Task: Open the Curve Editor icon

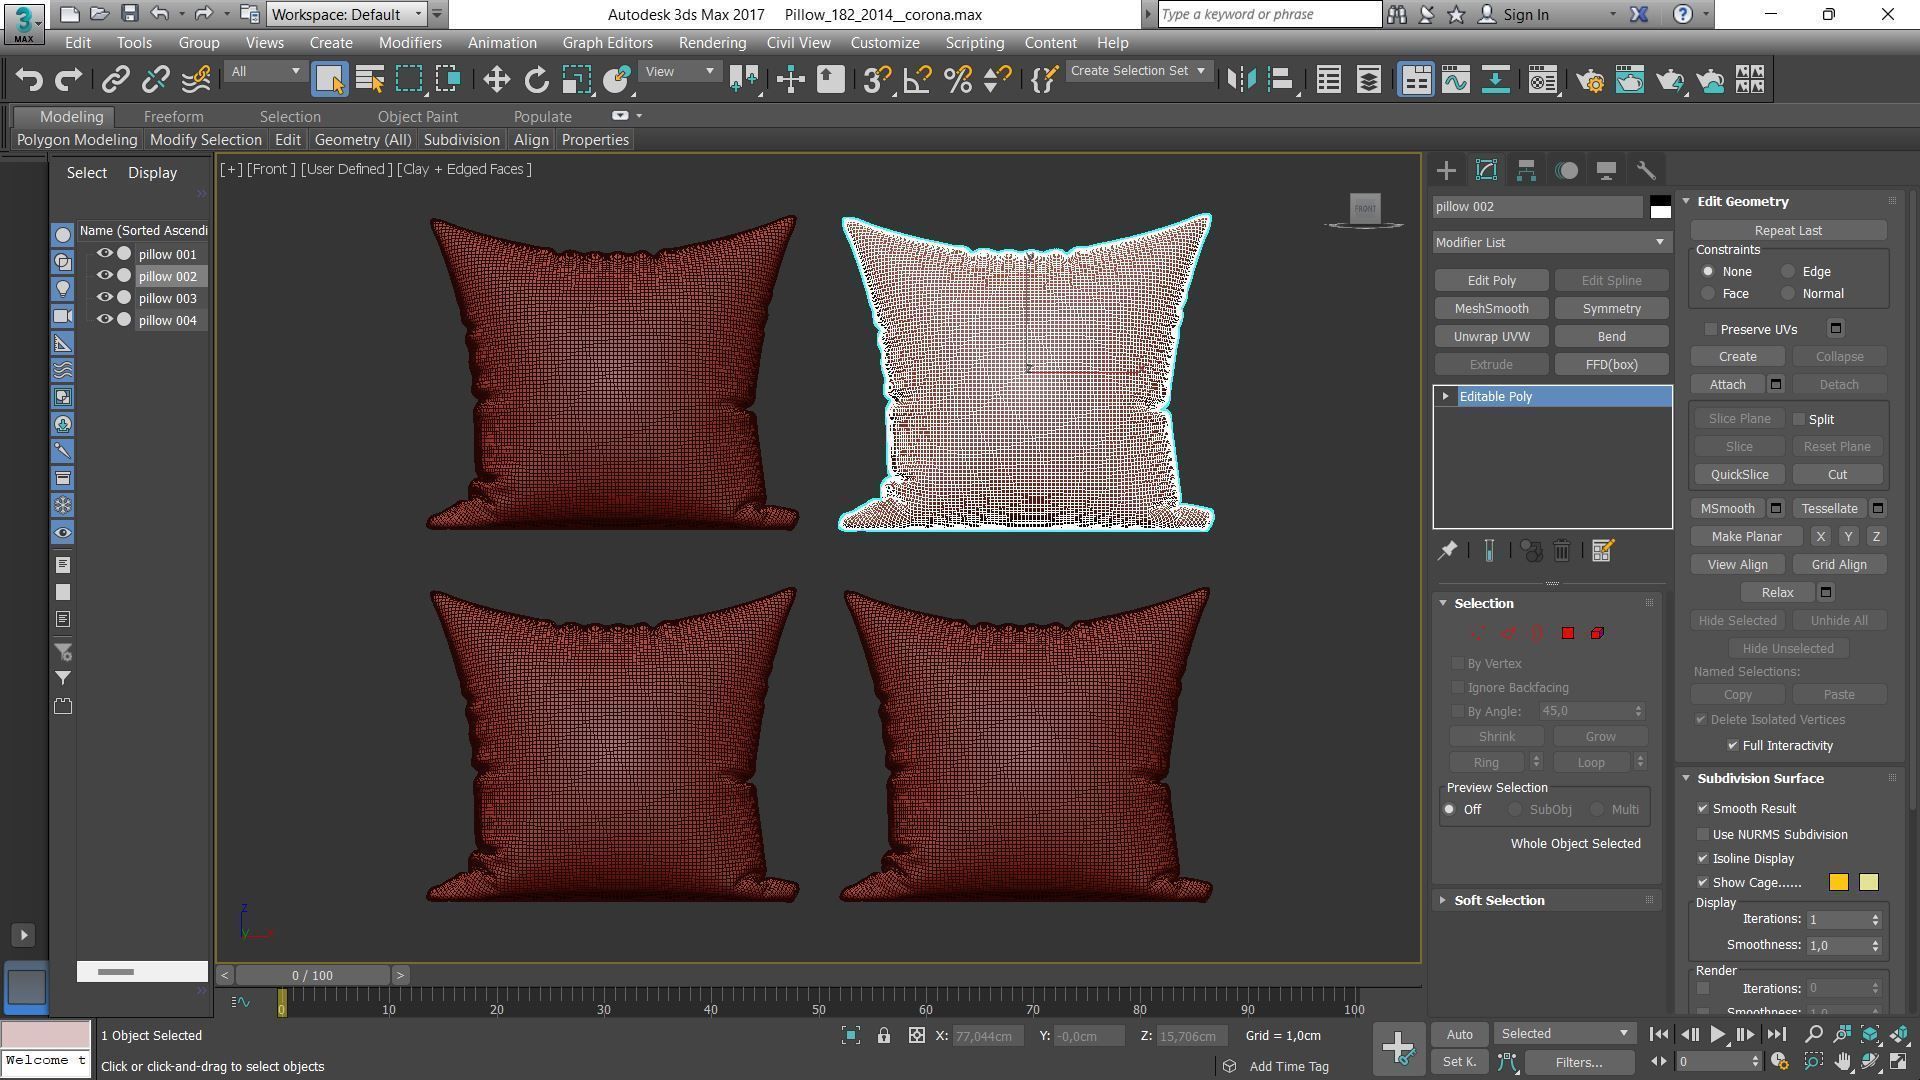Action: [1456, 80]
